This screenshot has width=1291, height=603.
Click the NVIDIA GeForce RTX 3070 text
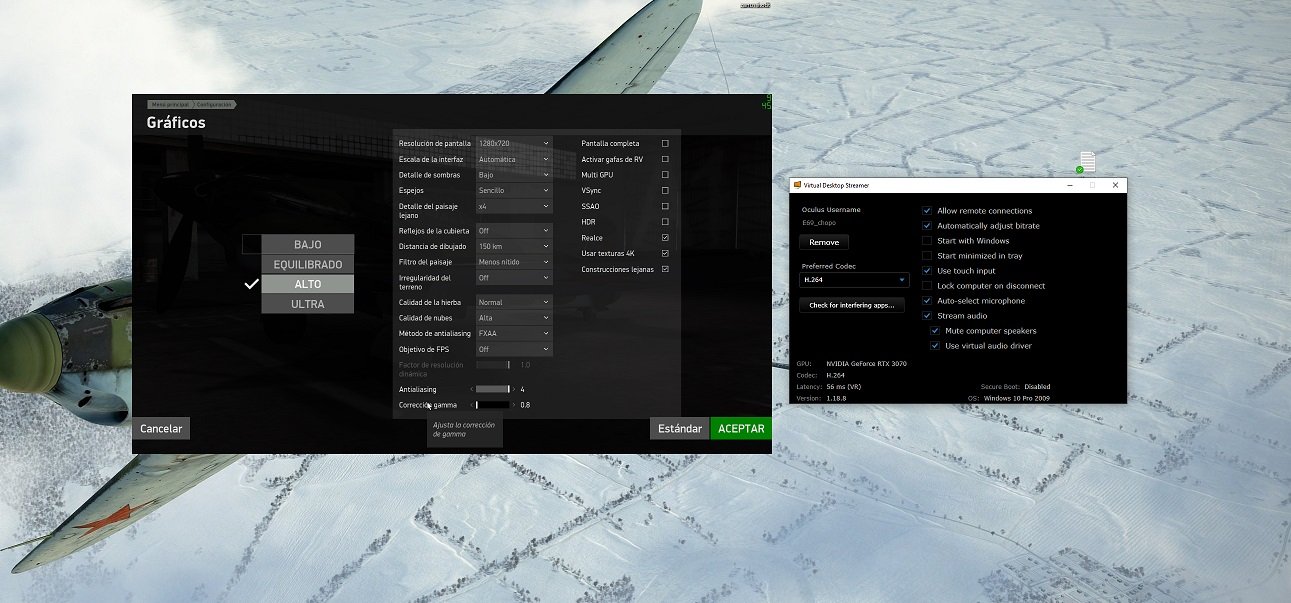click(866, 364)
